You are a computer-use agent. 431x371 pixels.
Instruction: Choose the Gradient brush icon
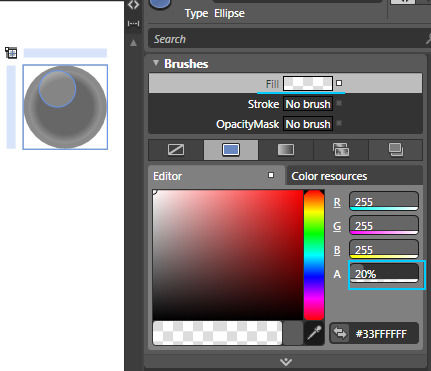[x=286, y=150]
